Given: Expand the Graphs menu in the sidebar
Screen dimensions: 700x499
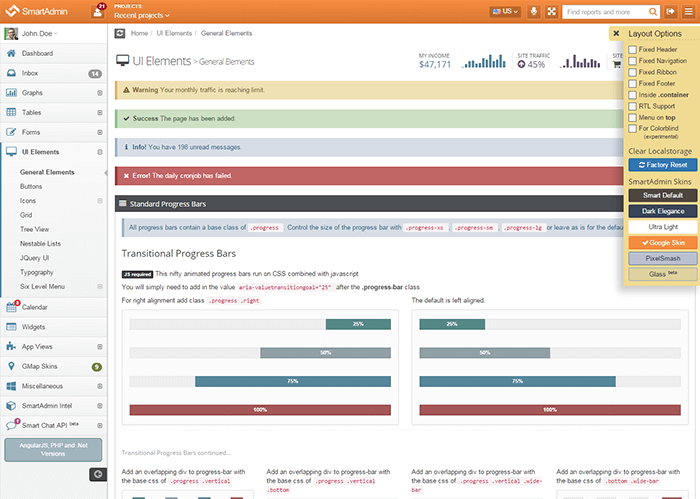Looking at the screenshot, I should coord(53,92).
